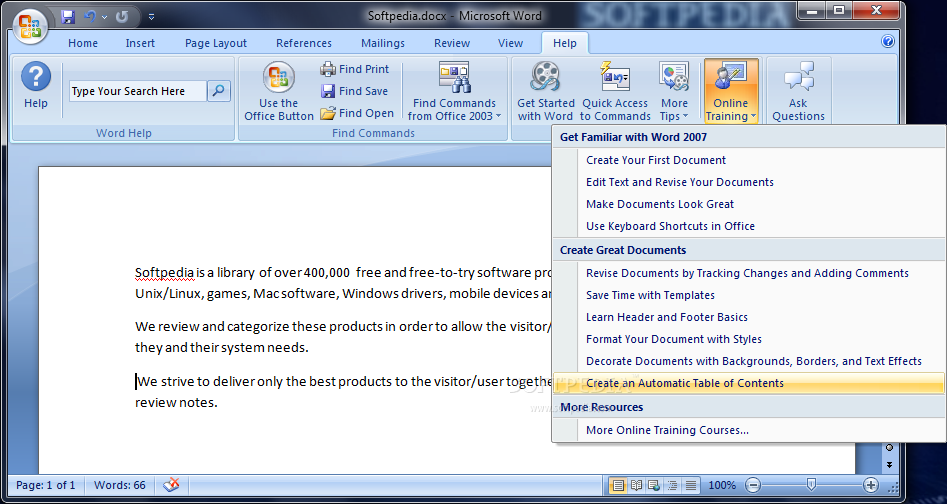Choose Create Your First Document
Screen dimensions: 947x504
tap(749, 160)
